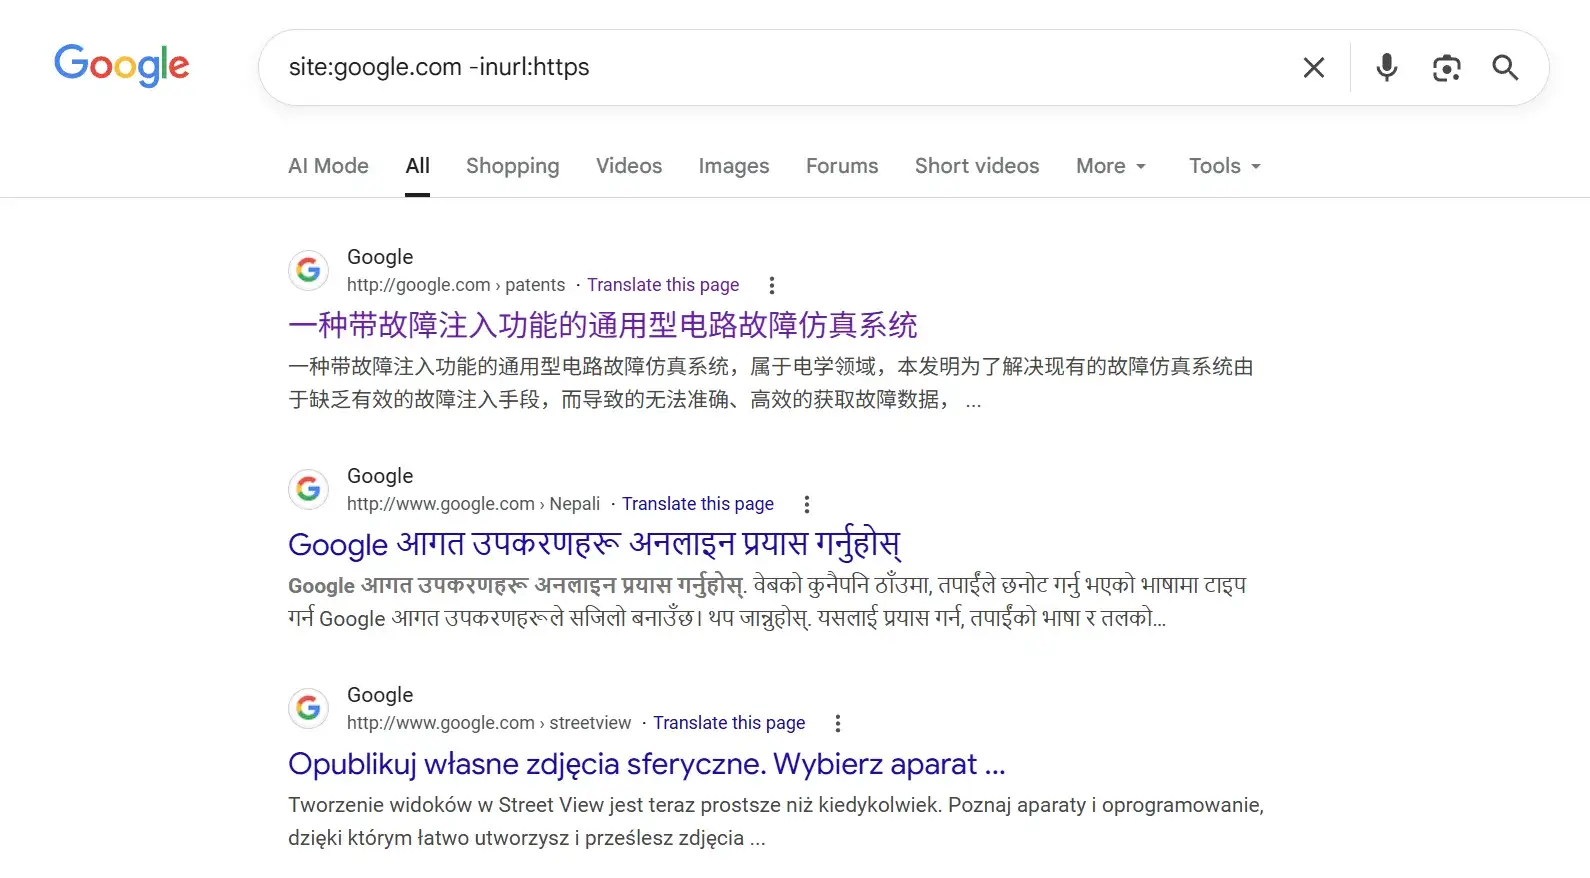Screen dimensions: 1590x878
Task: Click the URL http://www.google.com › streetview
Action: [x=489, y=723]
